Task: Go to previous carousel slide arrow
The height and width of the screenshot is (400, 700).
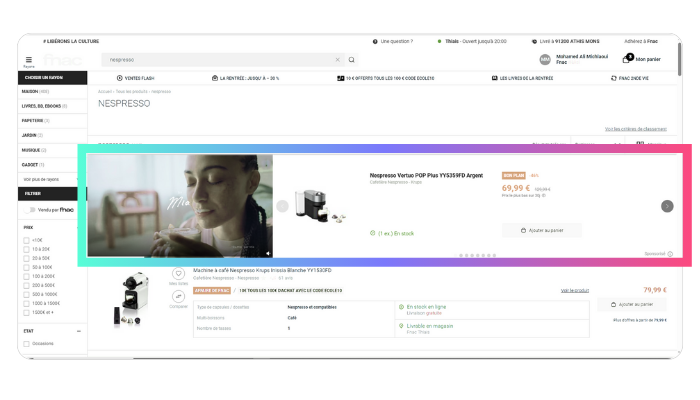Action: tap(282, 206)
